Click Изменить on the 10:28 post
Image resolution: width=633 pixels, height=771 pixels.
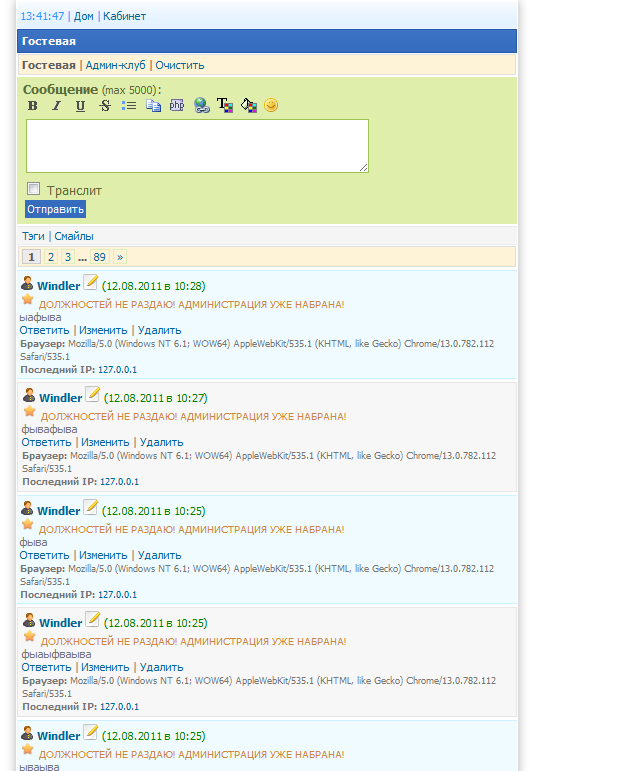(x=103, y=330)
